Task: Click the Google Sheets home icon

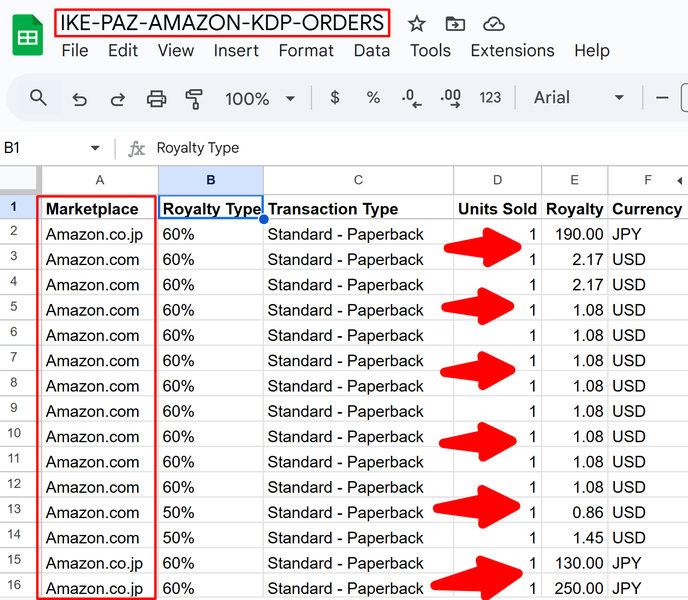Action: [x=28, y=36]
